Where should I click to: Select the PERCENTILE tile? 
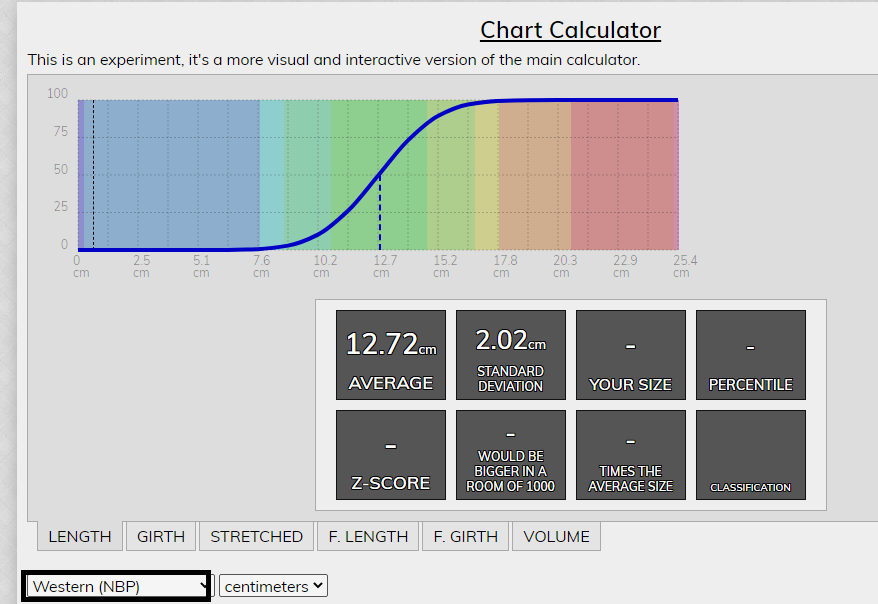pyautogui.click(x=751, y=355)
